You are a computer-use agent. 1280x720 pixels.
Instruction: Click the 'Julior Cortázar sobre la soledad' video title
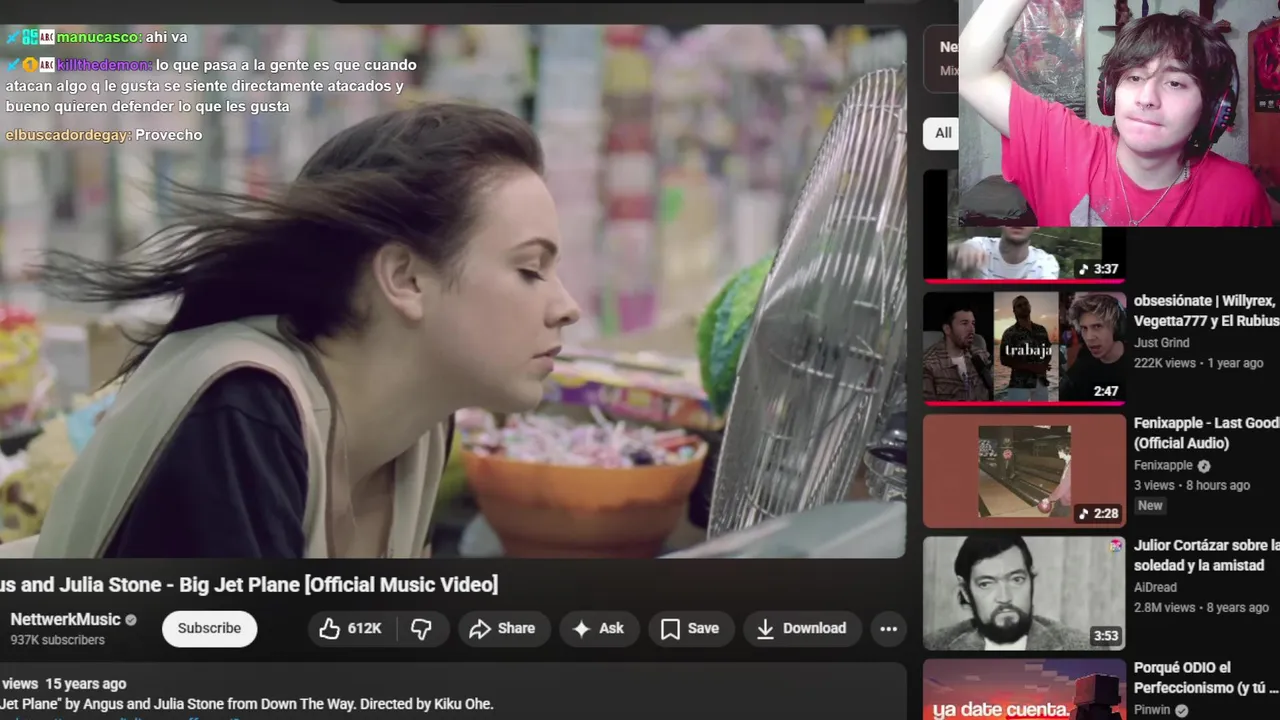tap(1206, 555)
